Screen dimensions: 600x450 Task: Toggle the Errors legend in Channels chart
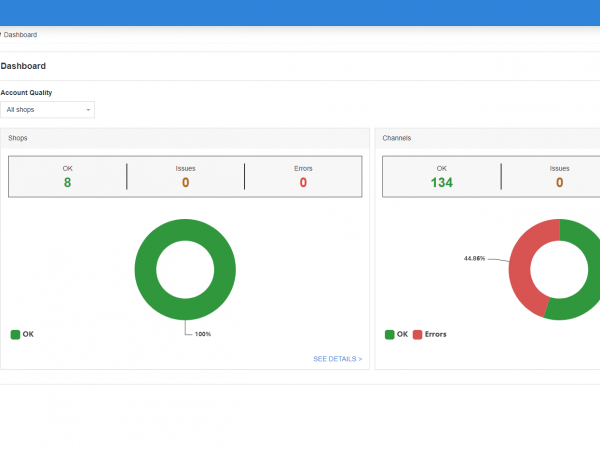pos(430,334)
